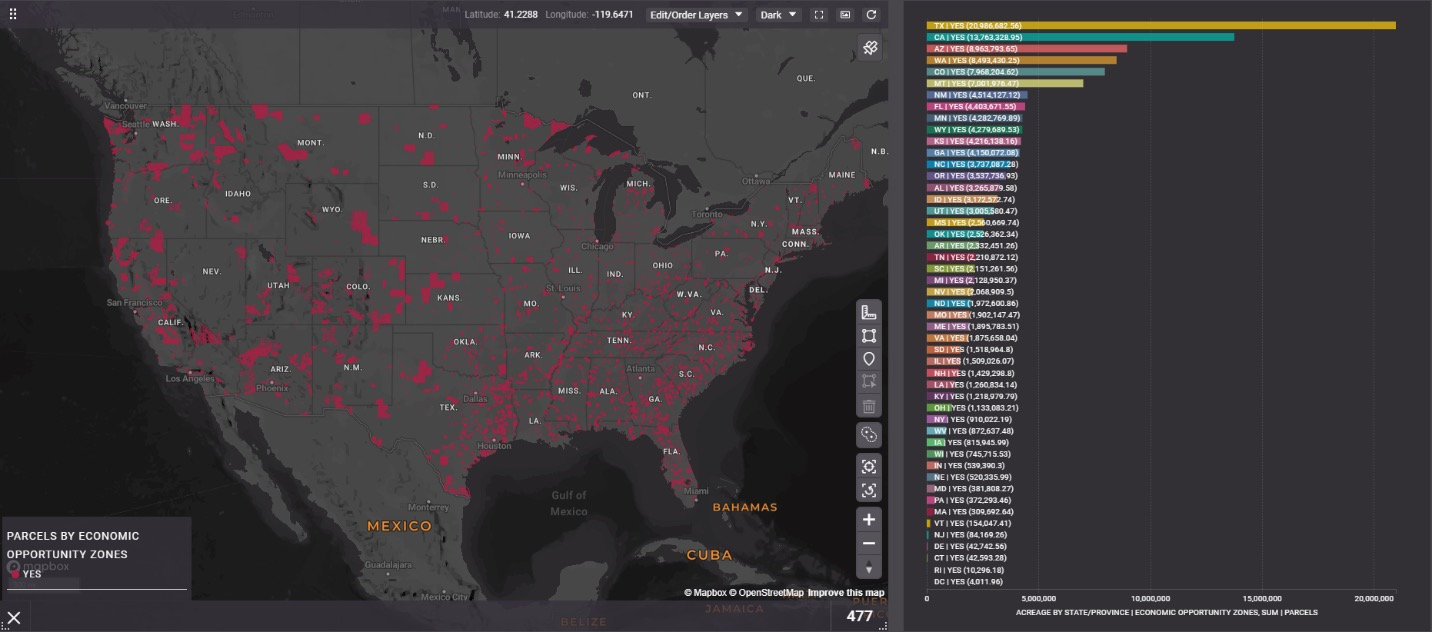The height and width of the screenshot is (632, 1432).
Task: Click the trash delete drawing icon
Action: click(x=869, y=406)
